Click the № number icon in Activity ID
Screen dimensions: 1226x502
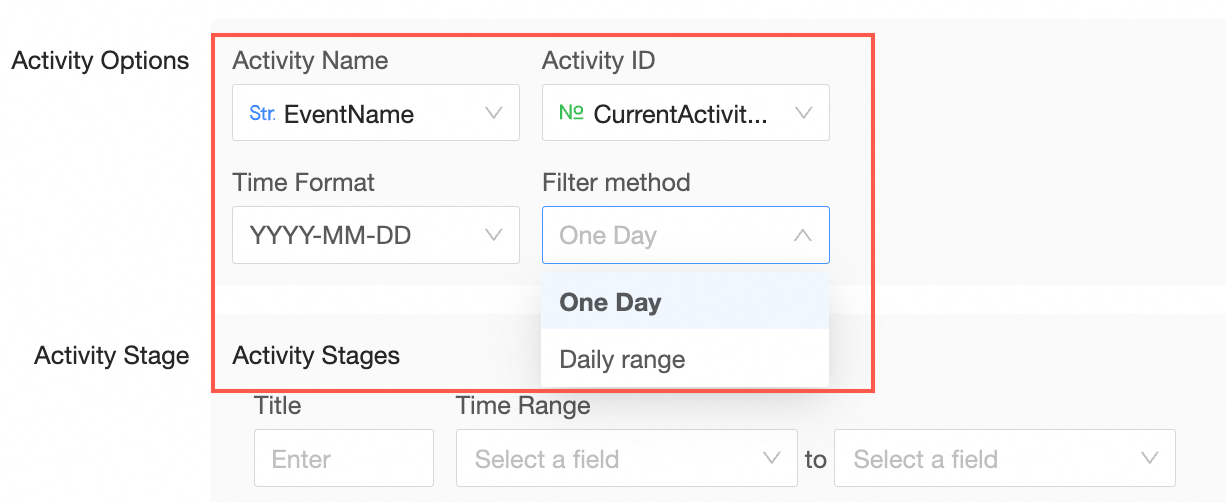[571, 113]
